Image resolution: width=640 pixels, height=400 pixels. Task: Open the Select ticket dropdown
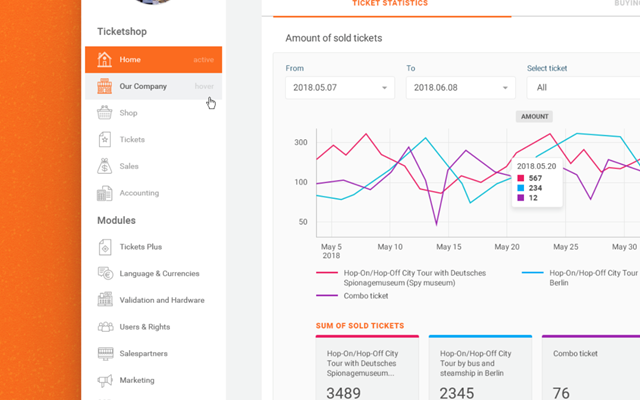583,88
